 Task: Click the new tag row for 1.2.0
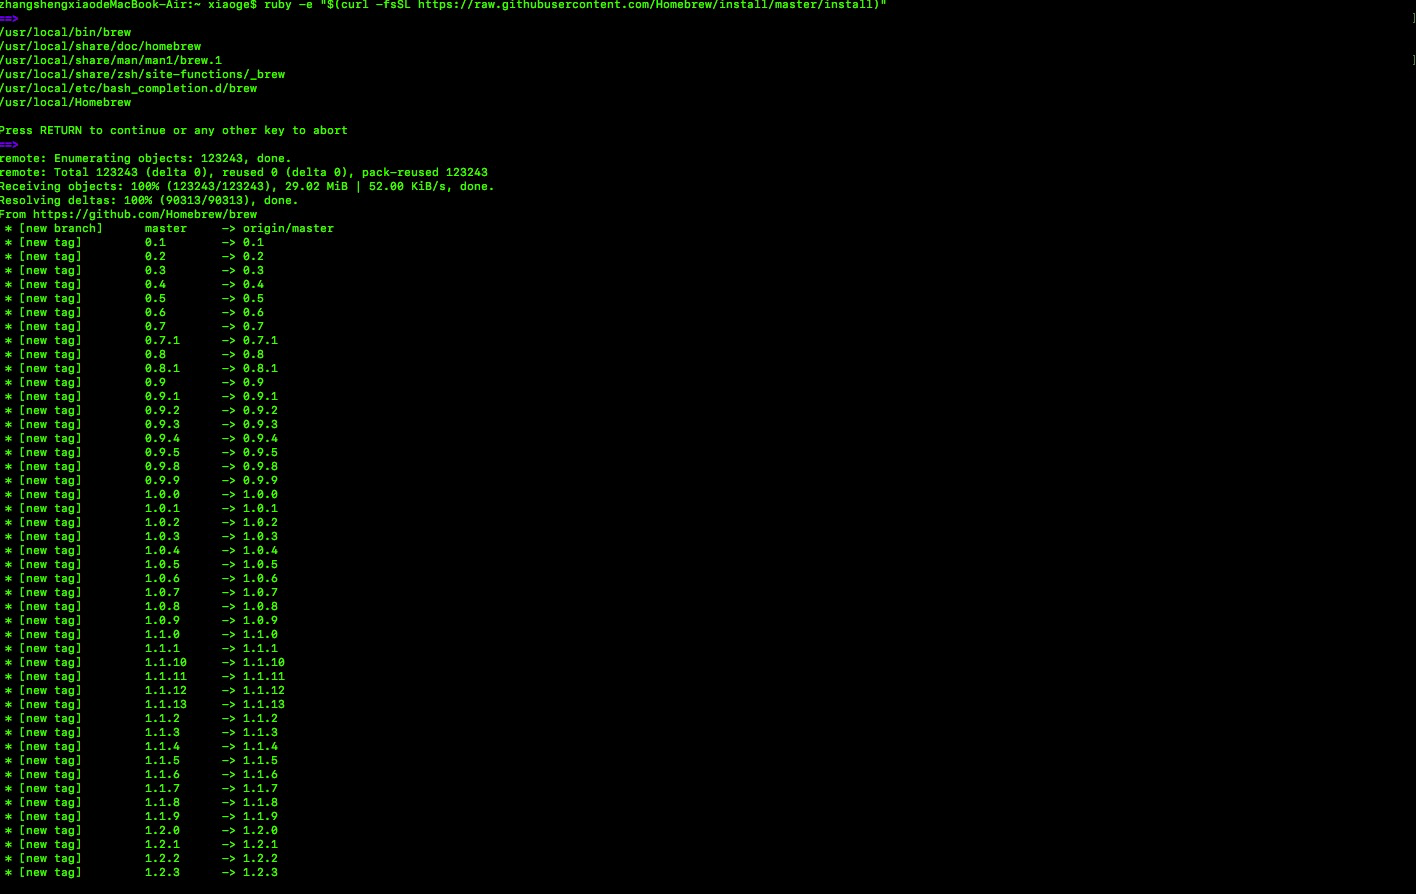tap(141, 830)
